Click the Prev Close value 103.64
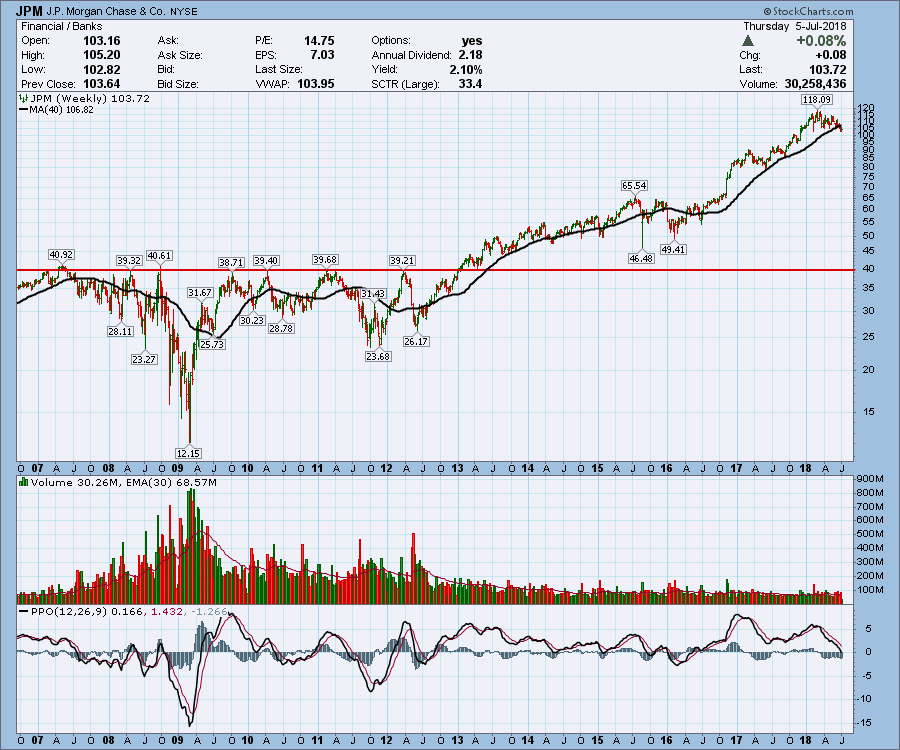Viewport: 900px width, 750px height. click(x=102, y=84)
